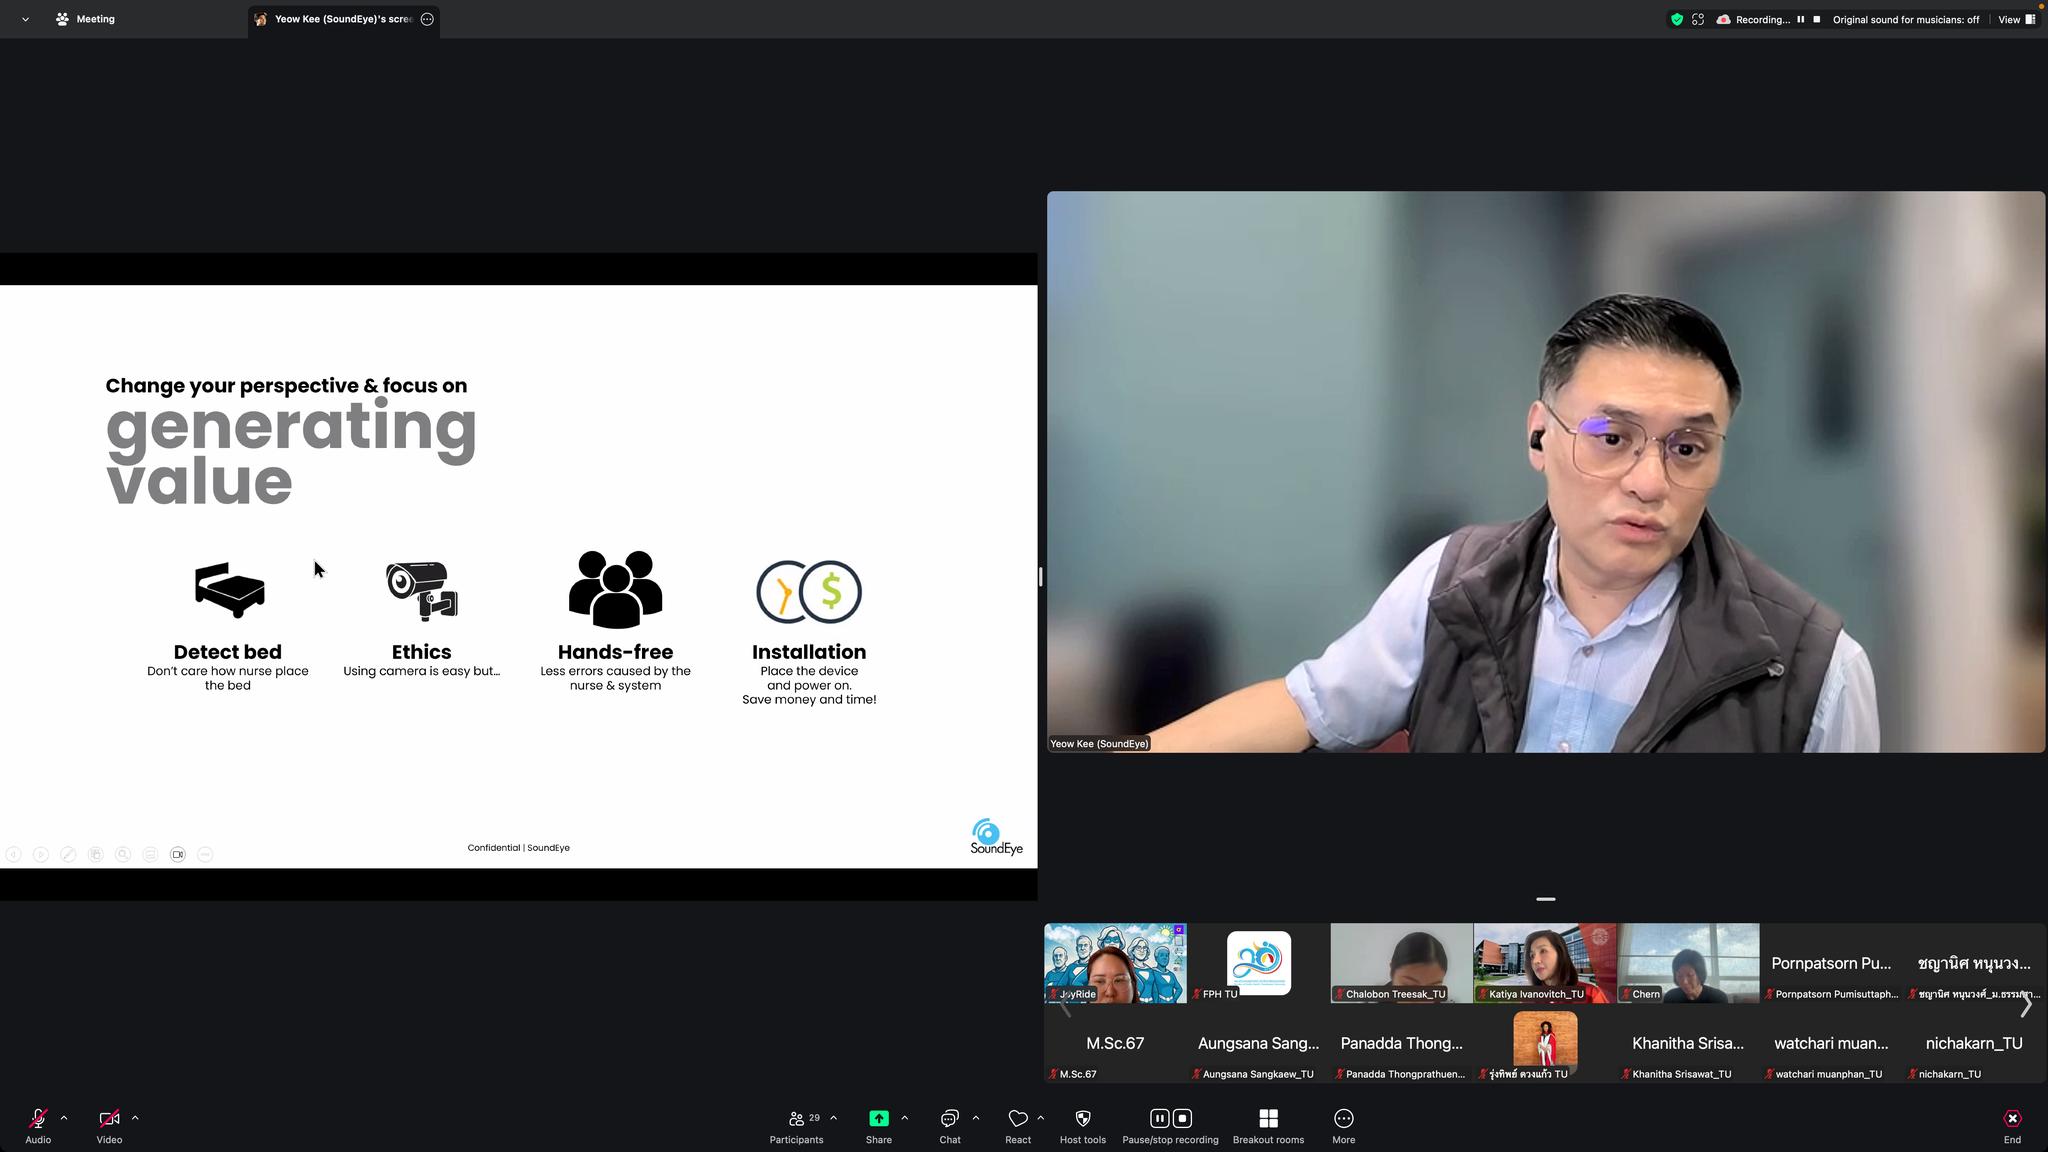Open the More options menu
This screenshot has width=2048, height=1152.
click(x=1343, y=1126)
